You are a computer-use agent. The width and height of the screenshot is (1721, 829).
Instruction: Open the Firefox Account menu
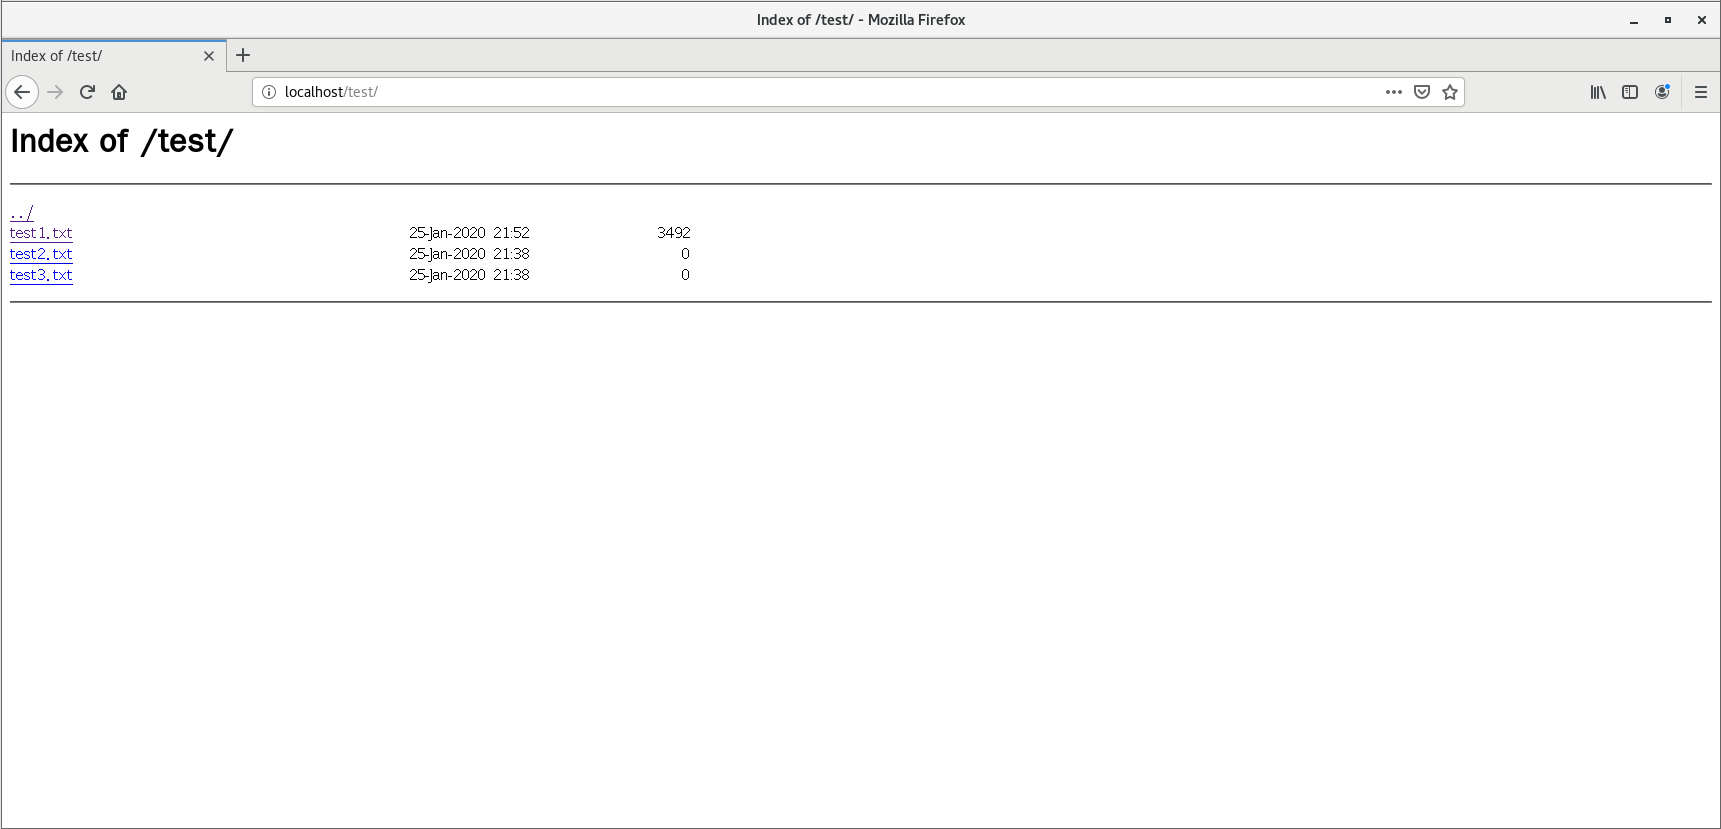[x=1662, y=92]
